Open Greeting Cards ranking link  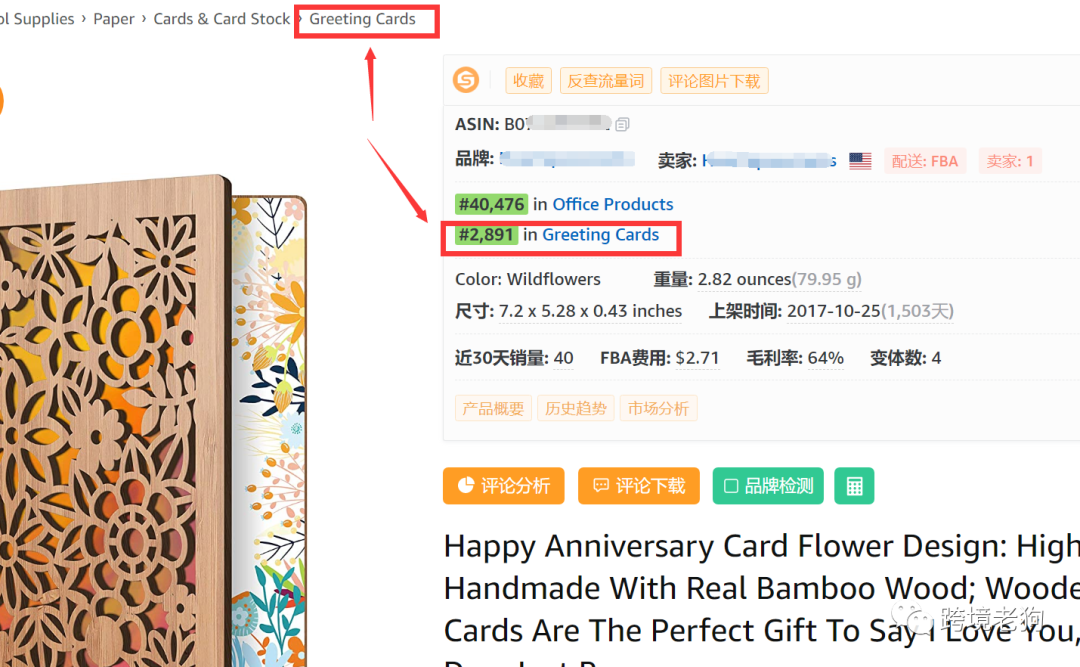coord(601,235)
